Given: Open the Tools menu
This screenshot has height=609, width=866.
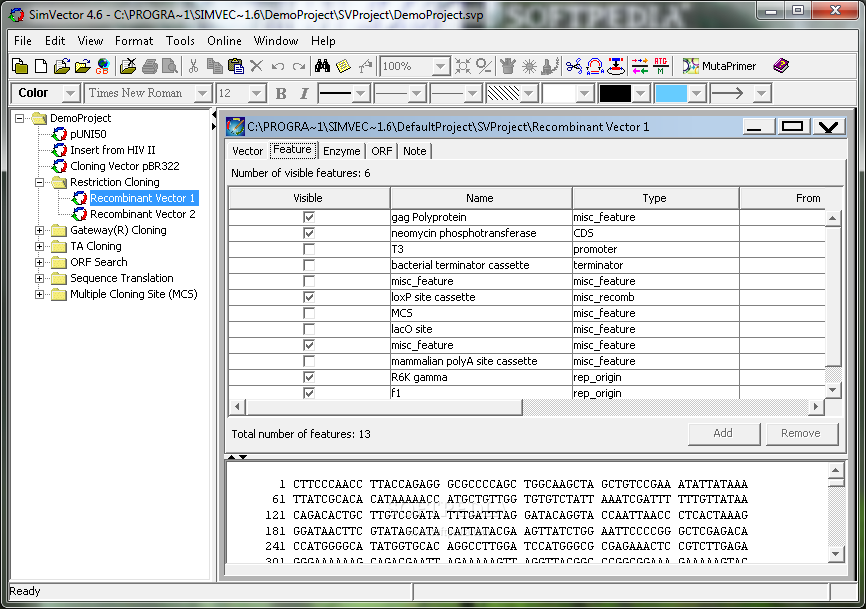Looking at the screenshot, I should point(180,41).
